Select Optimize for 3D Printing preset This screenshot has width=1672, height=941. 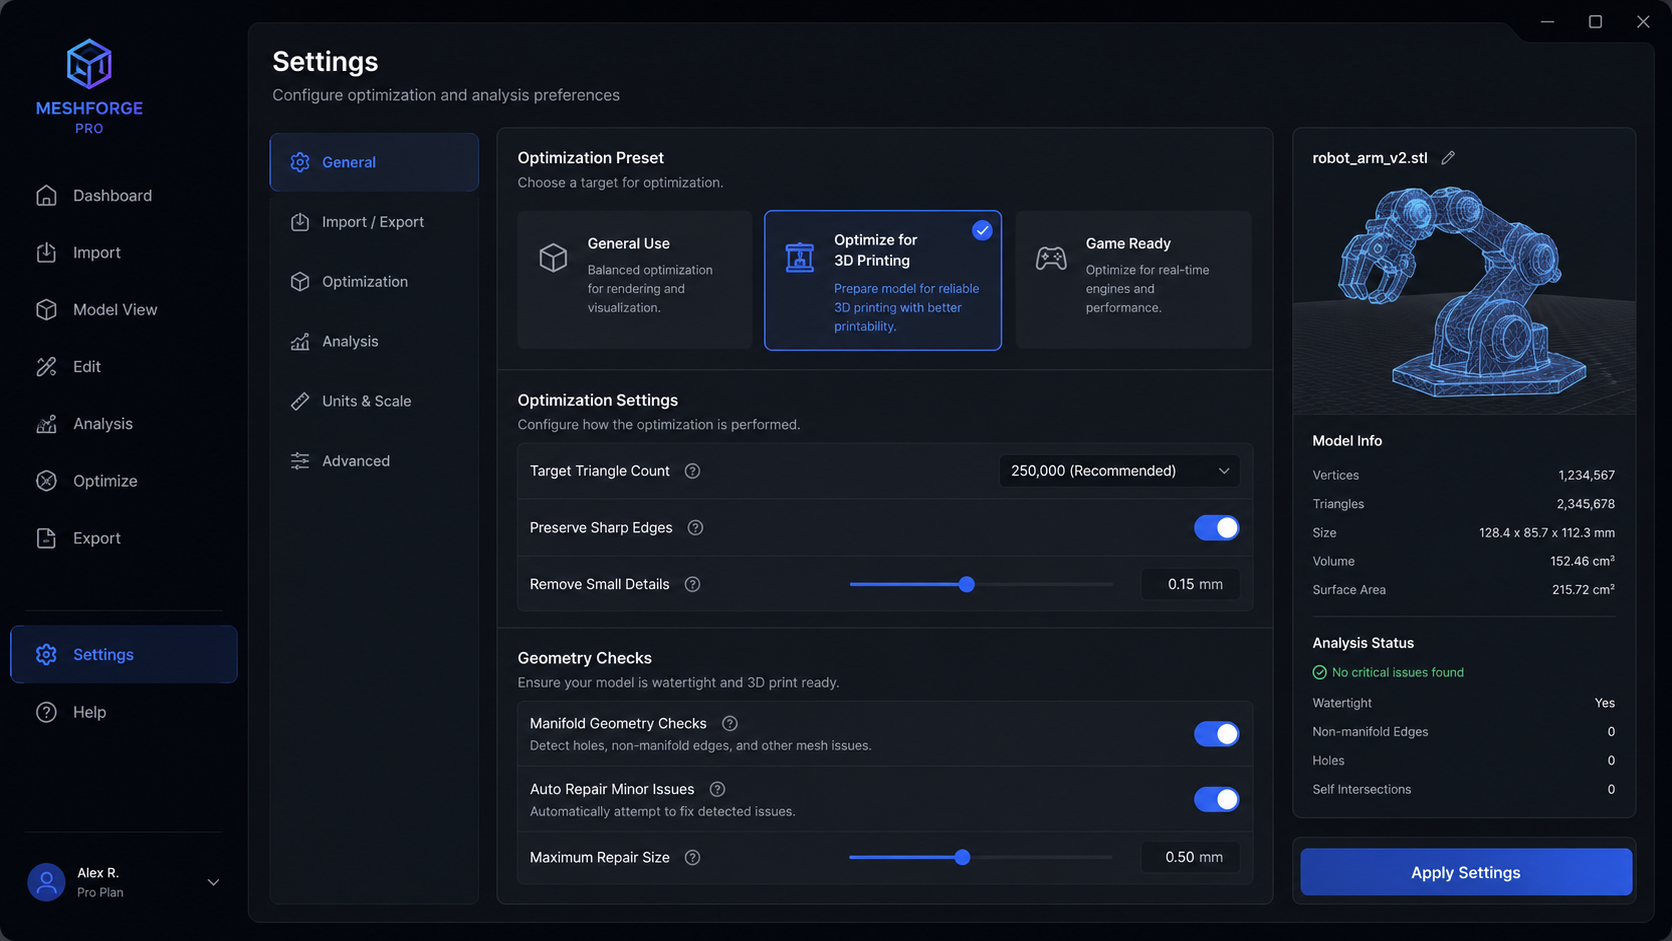point(883,280)
